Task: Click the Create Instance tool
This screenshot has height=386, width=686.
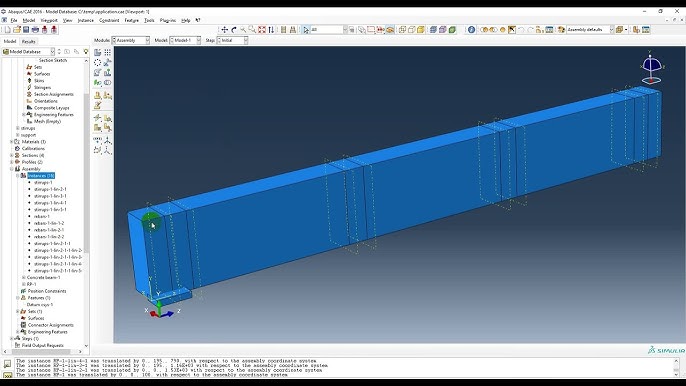Action: (98, 53)
